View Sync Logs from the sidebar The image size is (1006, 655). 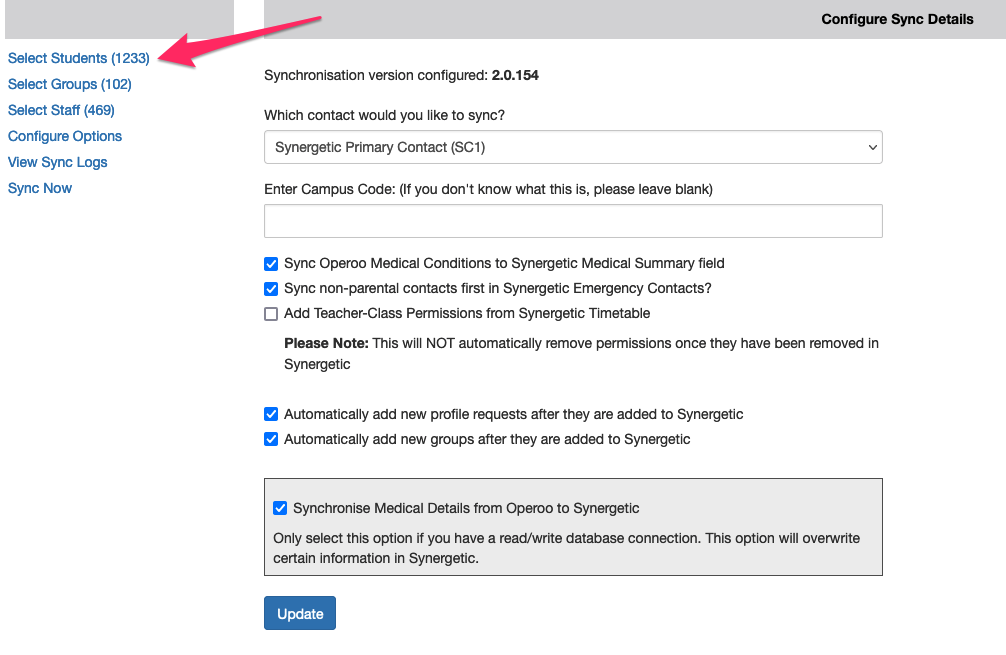tap(57, 162)
